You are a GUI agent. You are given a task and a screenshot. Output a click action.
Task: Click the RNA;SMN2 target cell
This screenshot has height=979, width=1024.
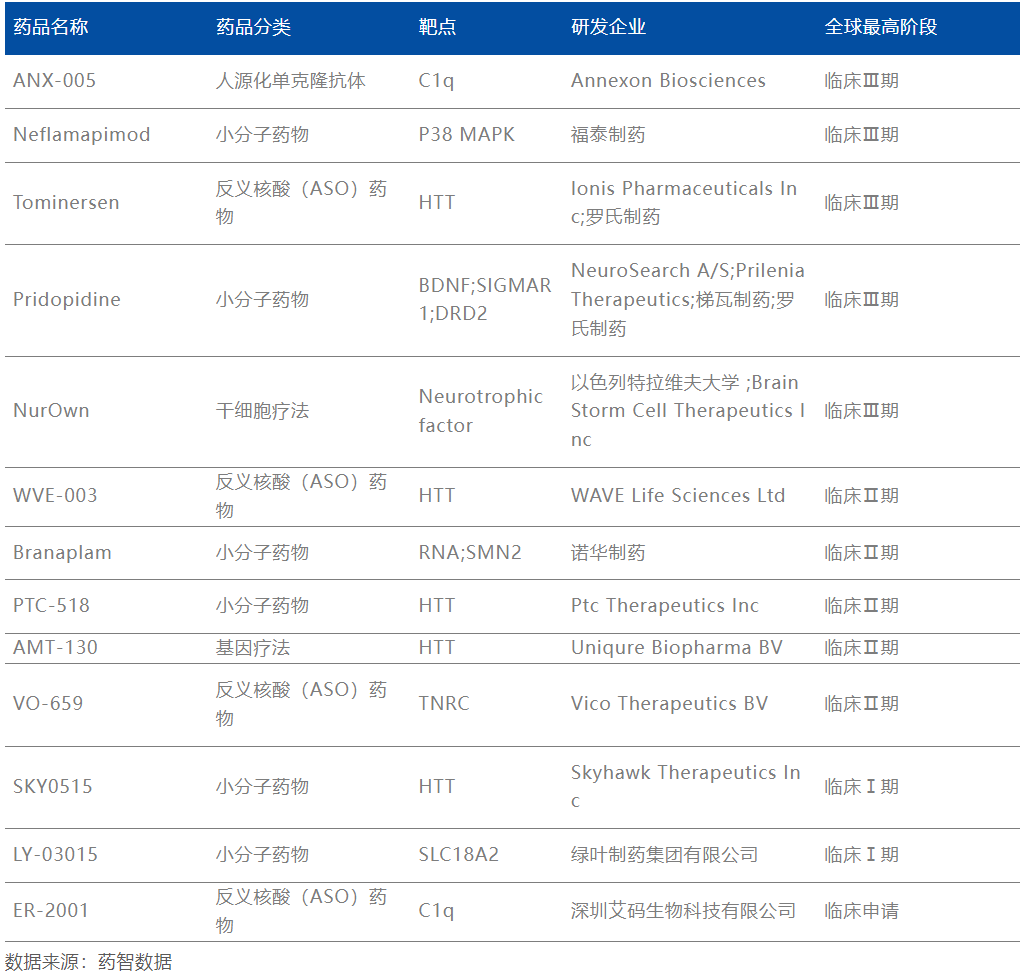[x=470, y=553]
